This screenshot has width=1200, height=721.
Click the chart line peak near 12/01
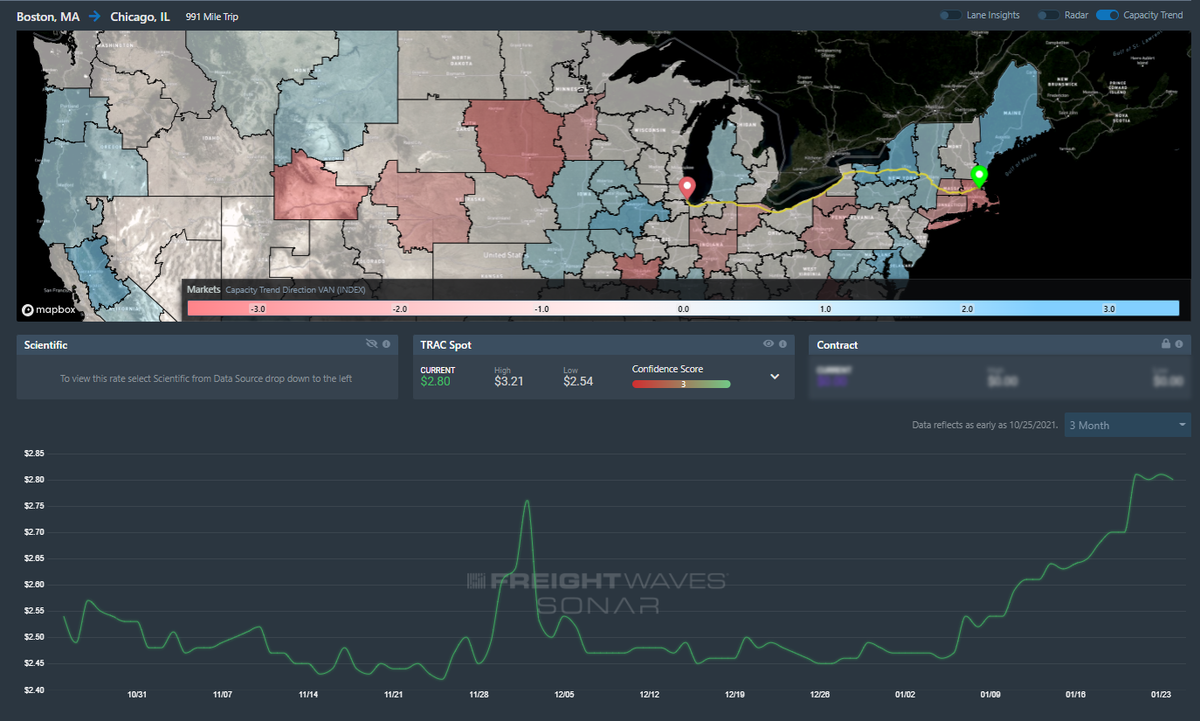click(527, 501)
